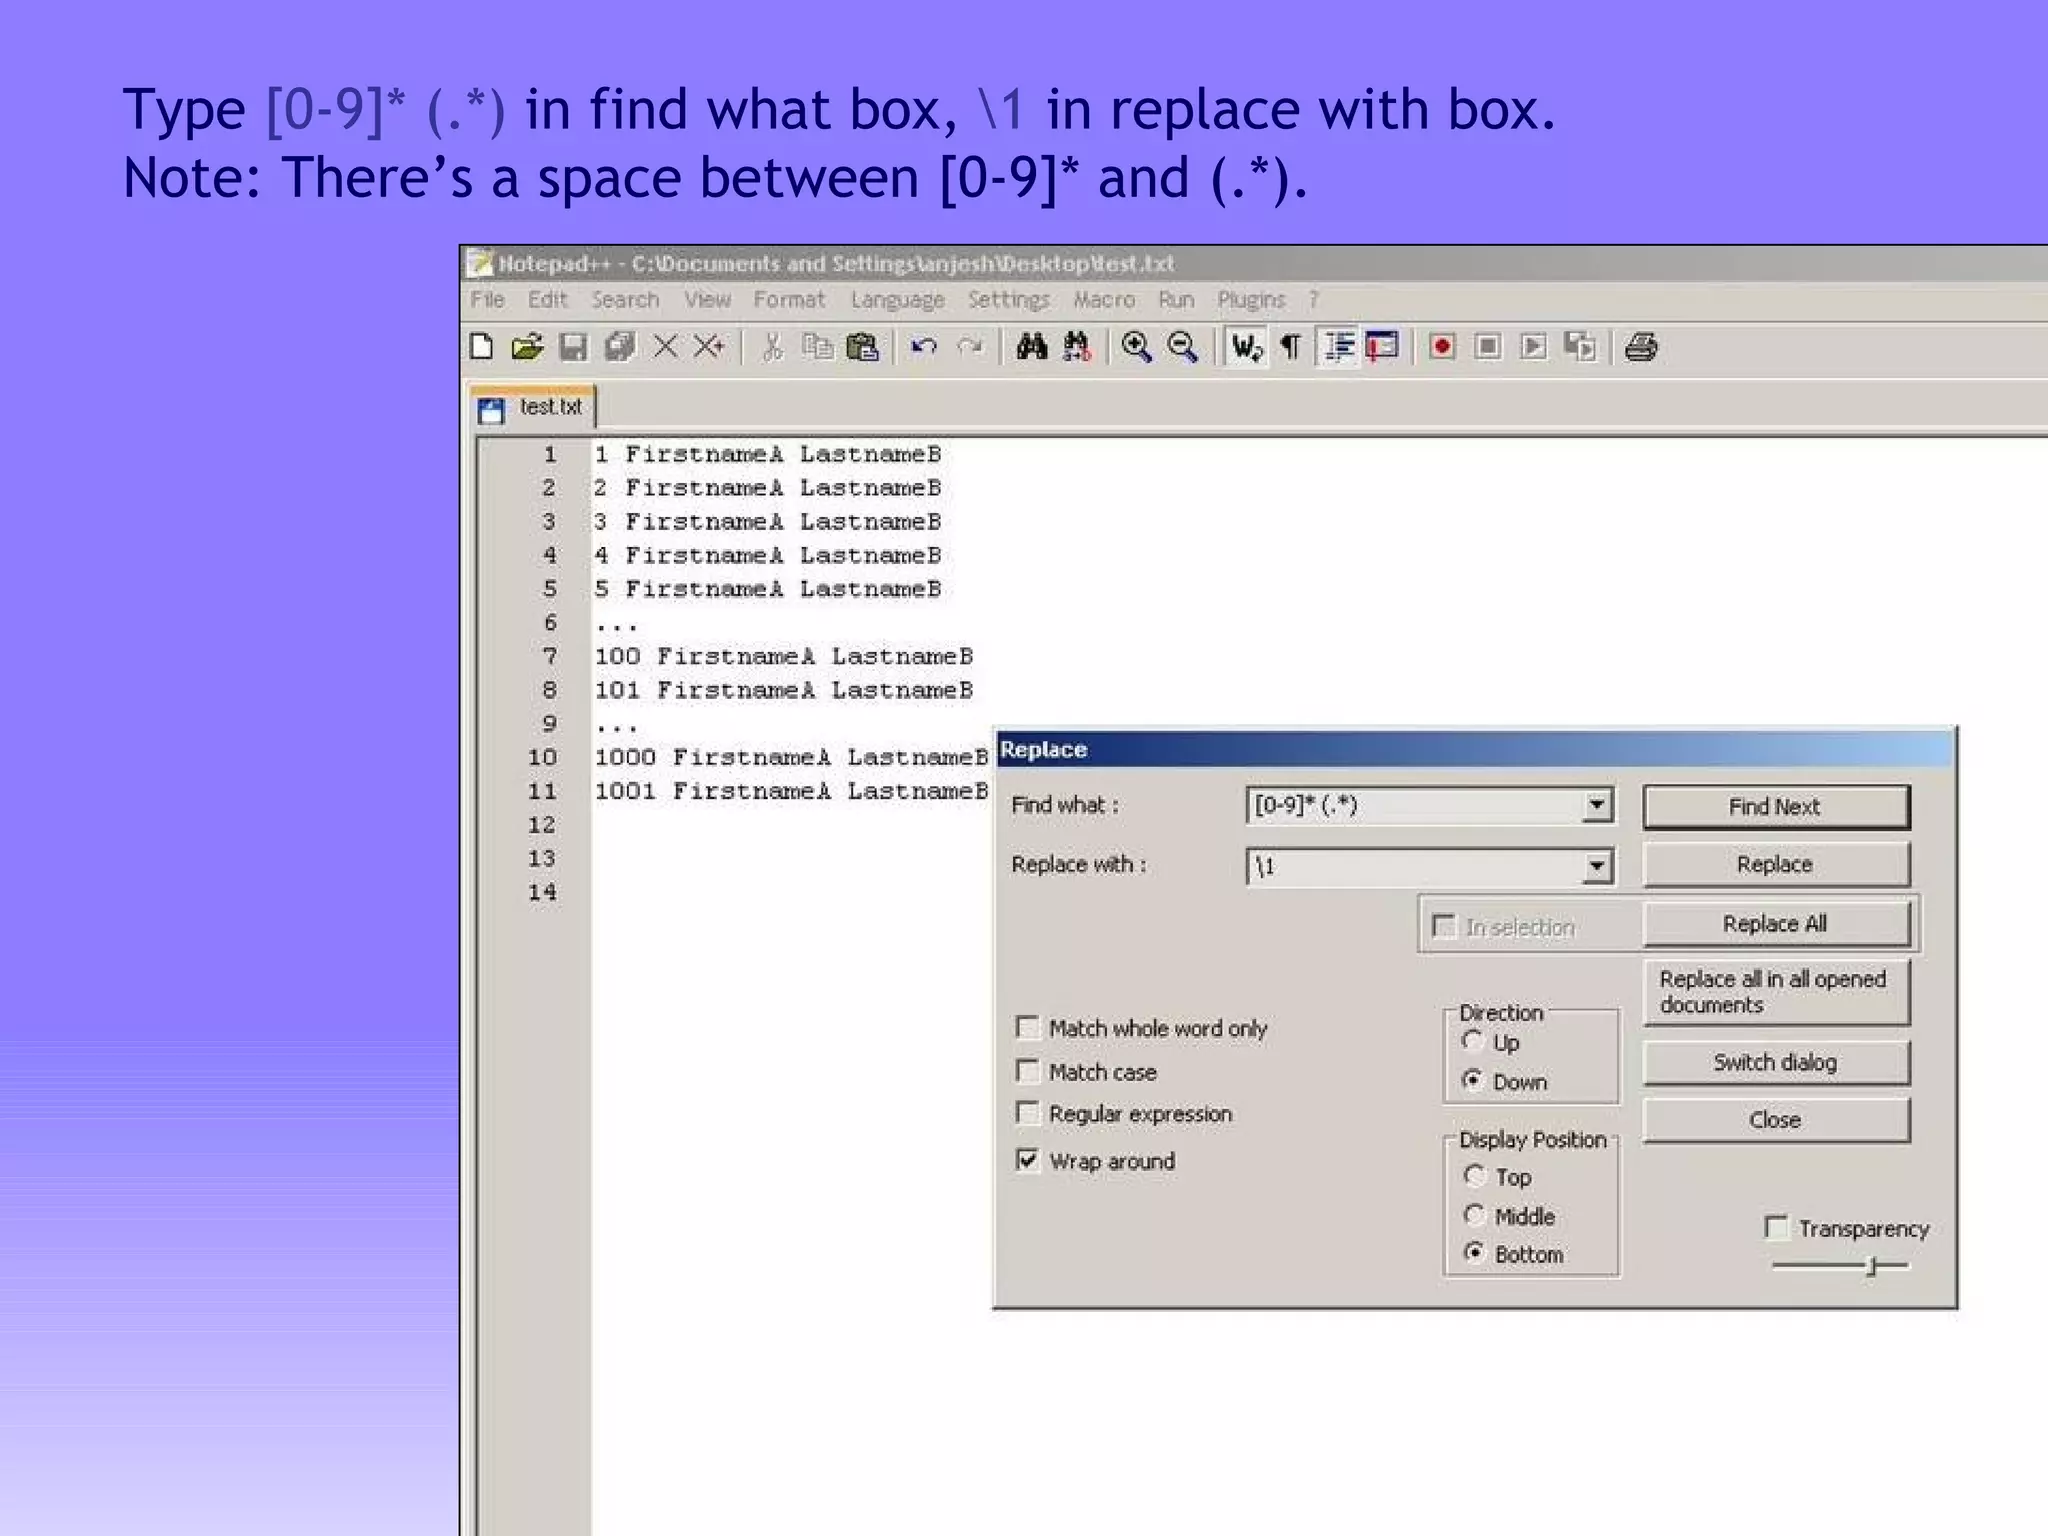Image resolution: width=2048 pixels, height=1536 pixels.
Task: Click the transparency slider handle
Action: click(x=1873, y=1266)
